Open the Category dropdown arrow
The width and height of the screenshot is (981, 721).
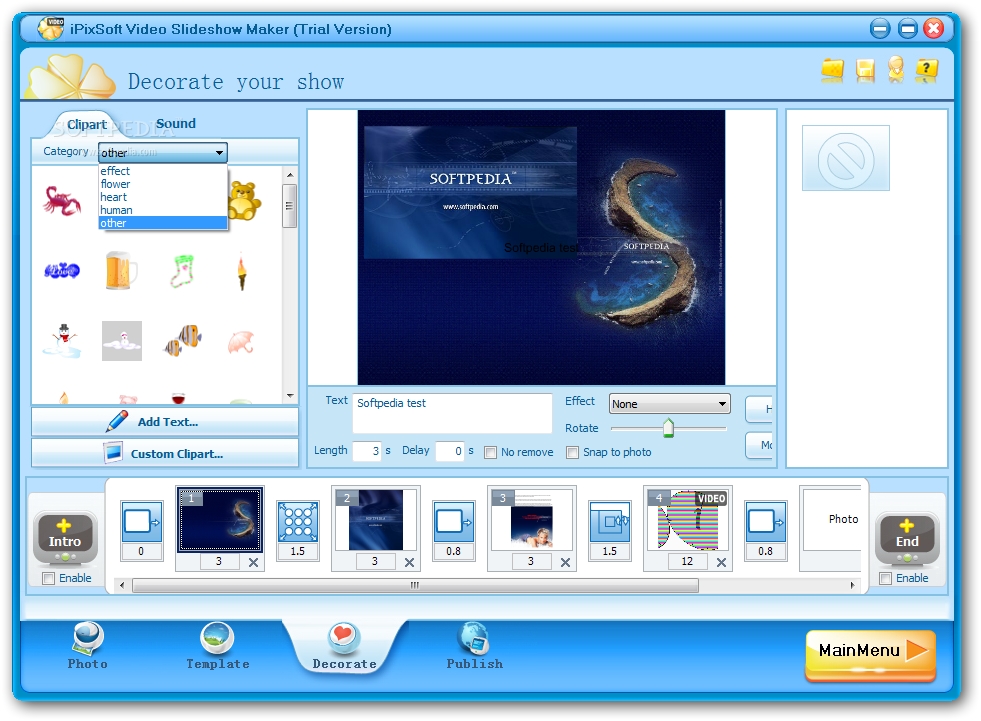click(219, 153)
